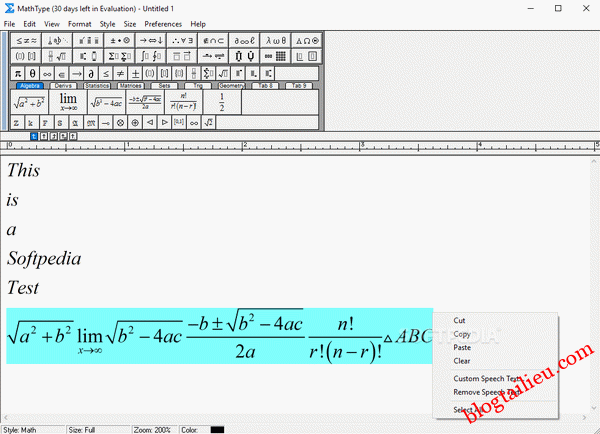Open the summation templates palette
Screen dimensions: 600x434
119,56
